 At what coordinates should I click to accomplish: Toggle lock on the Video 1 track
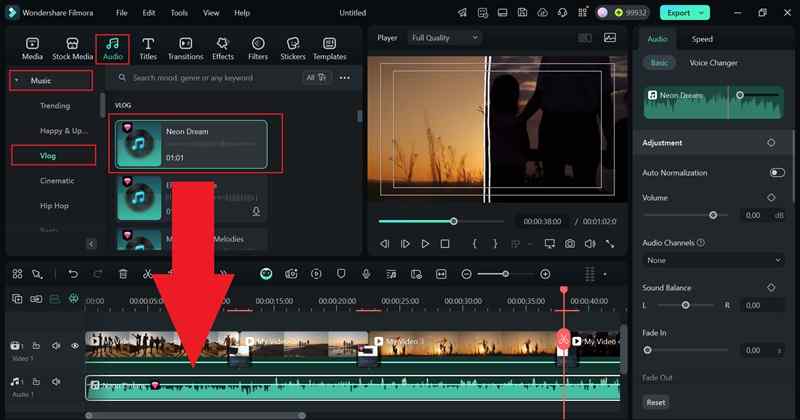coord(36,346)
